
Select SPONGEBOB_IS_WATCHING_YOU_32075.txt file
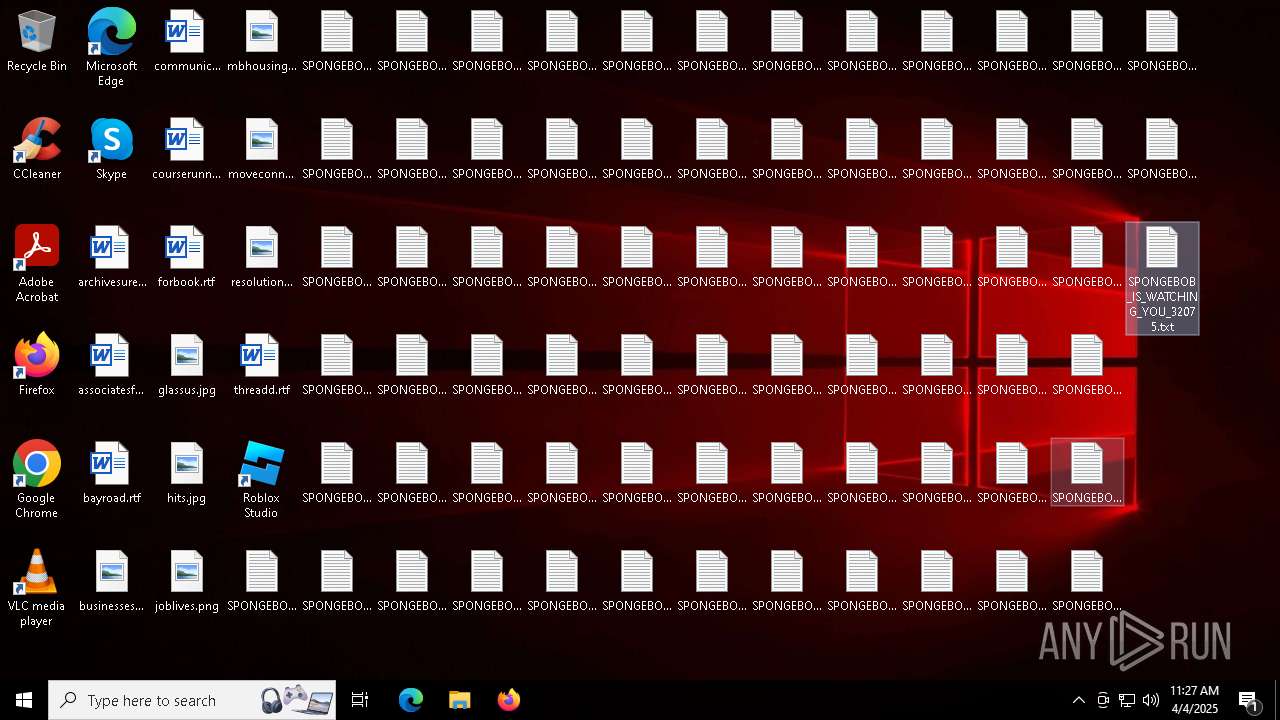[x=1162, y=279]
